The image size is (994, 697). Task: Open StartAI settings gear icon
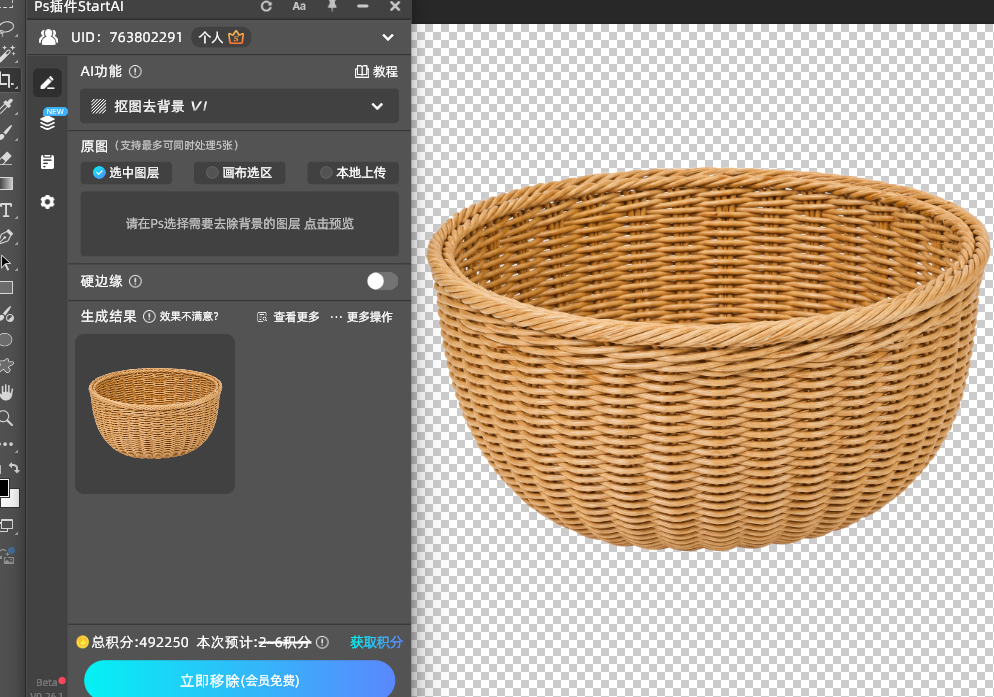pos(48,202)
